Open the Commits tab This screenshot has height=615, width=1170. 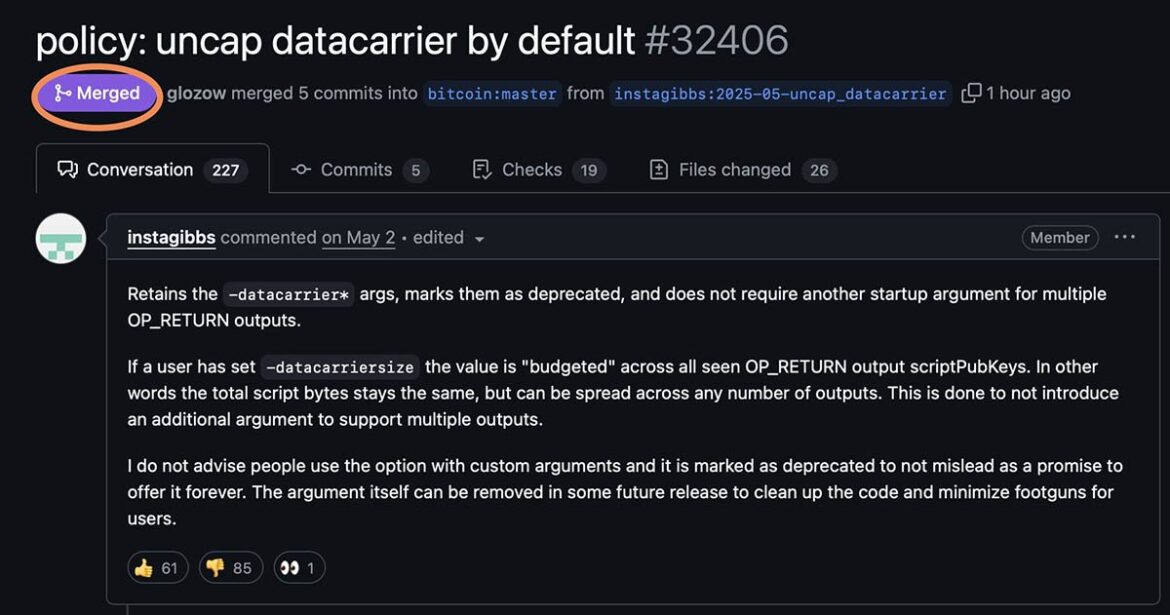(x=360, y=170)
